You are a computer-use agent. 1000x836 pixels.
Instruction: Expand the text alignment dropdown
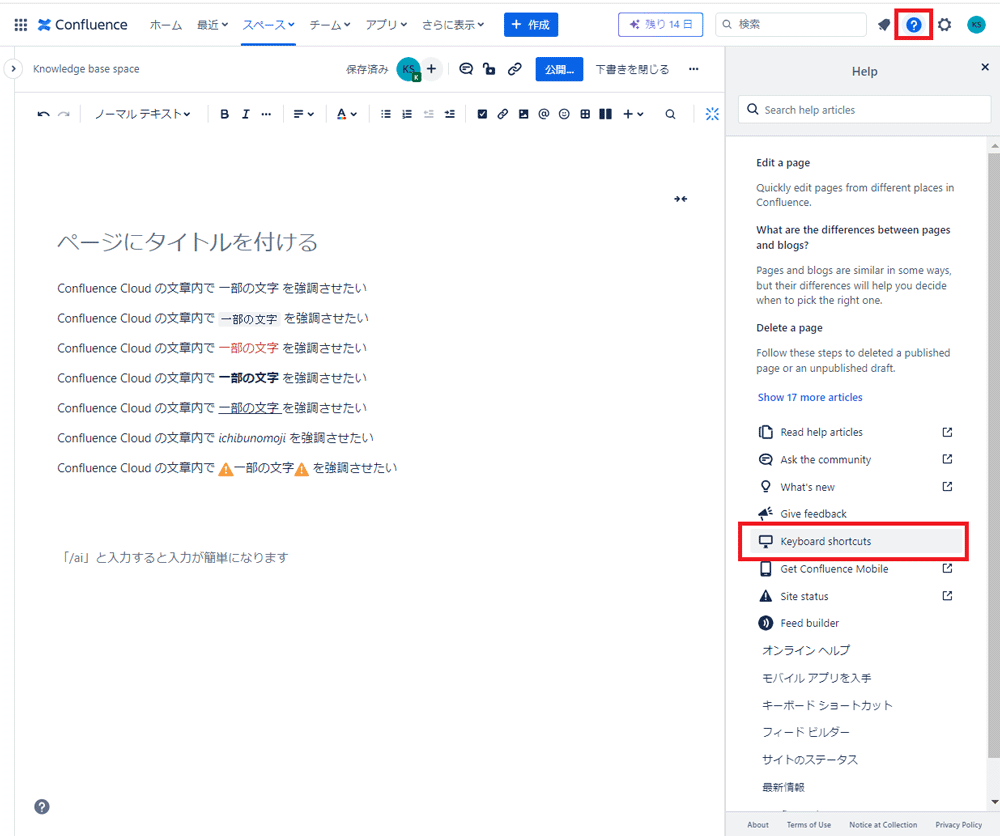[x=303, y=114]
